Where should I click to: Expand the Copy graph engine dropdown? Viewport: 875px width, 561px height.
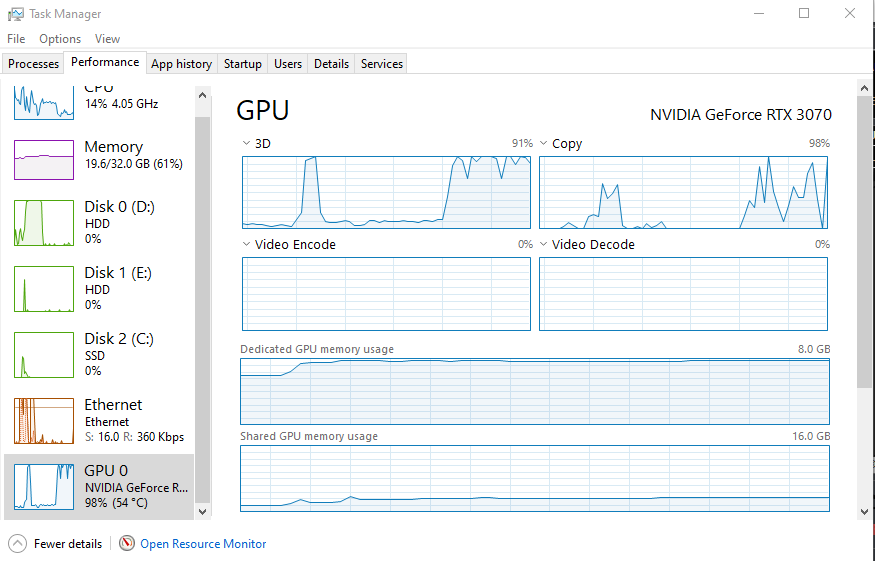pyautogui.click(x=544, y=144)
